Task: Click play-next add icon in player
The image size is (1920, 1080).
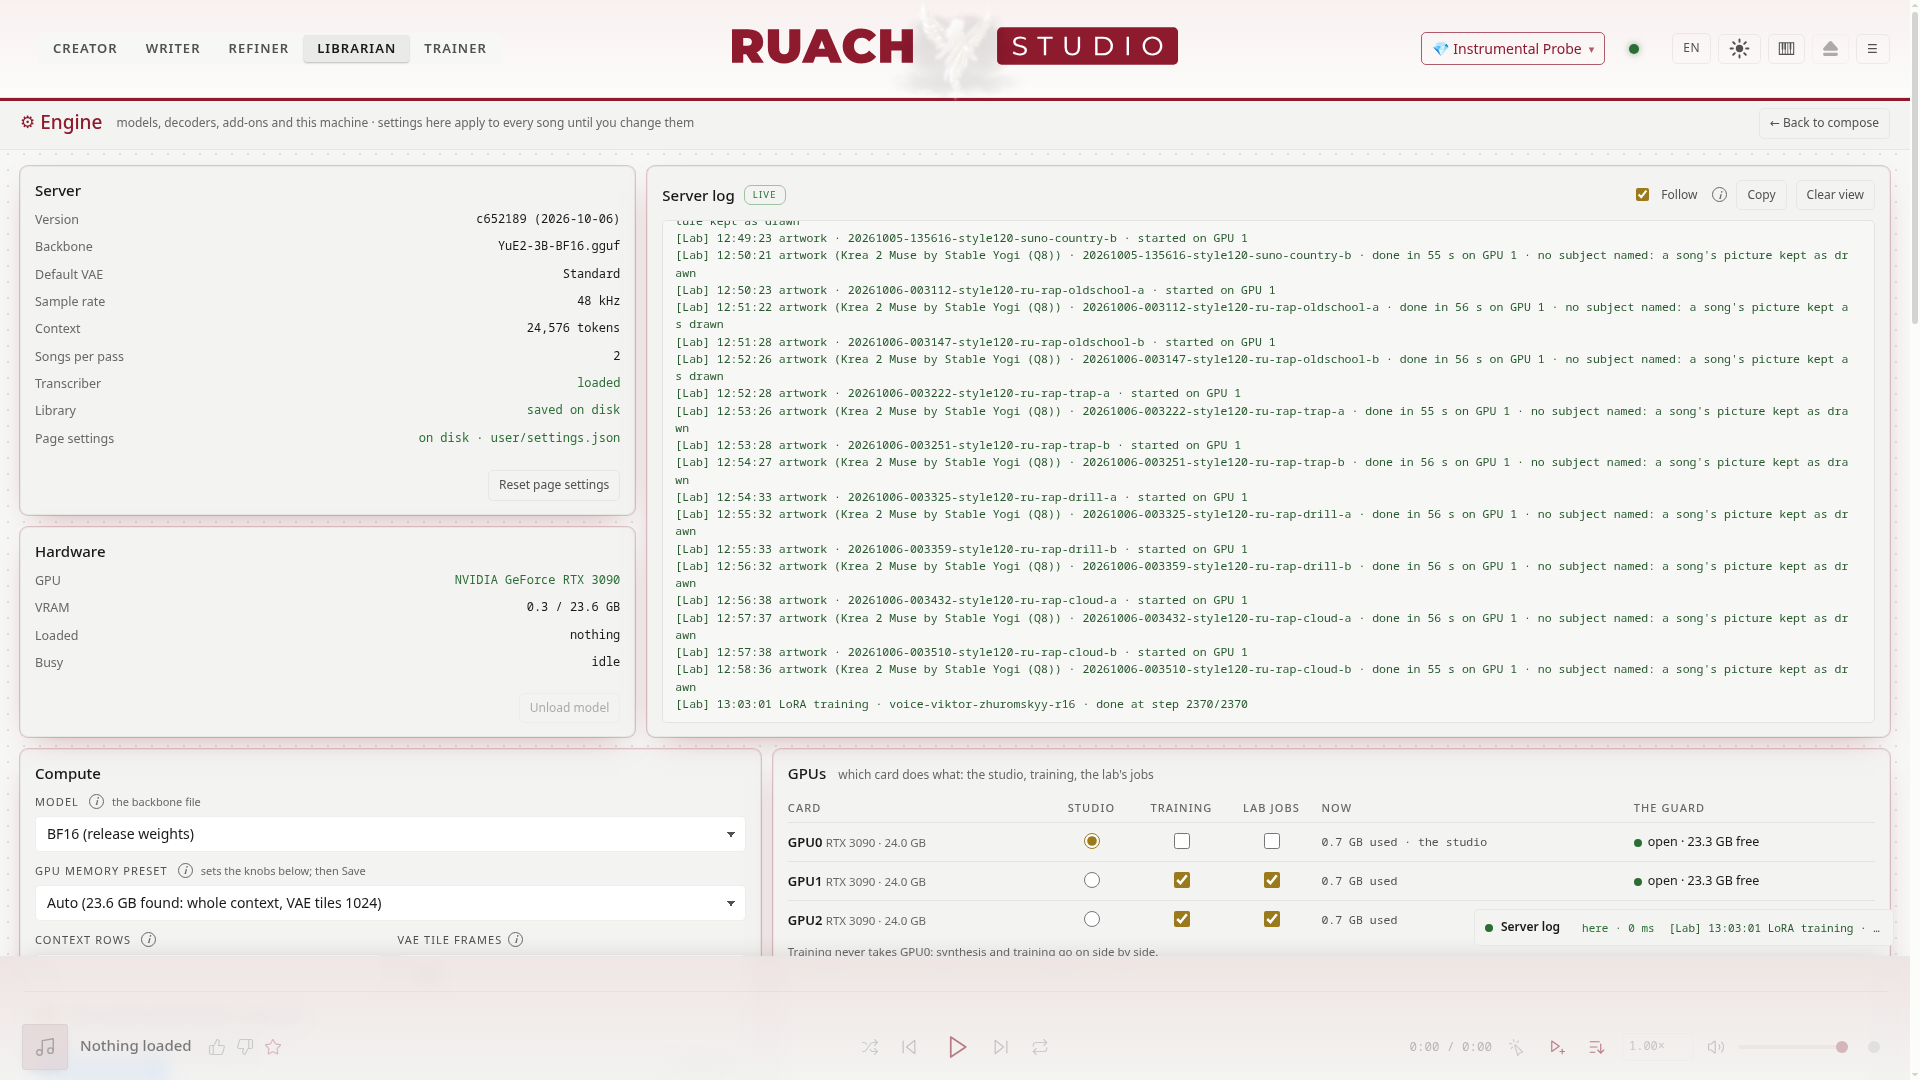Action: click(1557, 1047)
